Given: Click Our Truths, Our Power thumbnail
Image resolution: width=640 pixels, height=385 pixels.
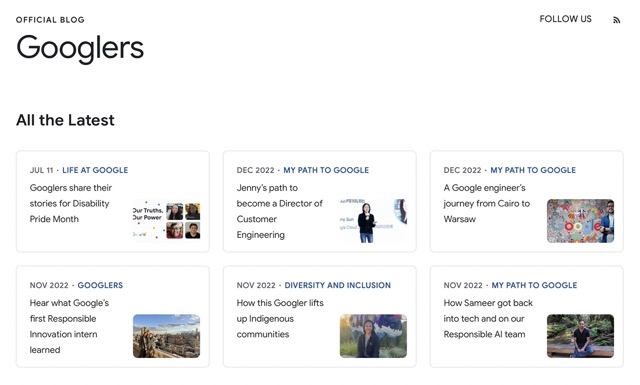Looking at the screenshot, I should (x=167, y=221).
